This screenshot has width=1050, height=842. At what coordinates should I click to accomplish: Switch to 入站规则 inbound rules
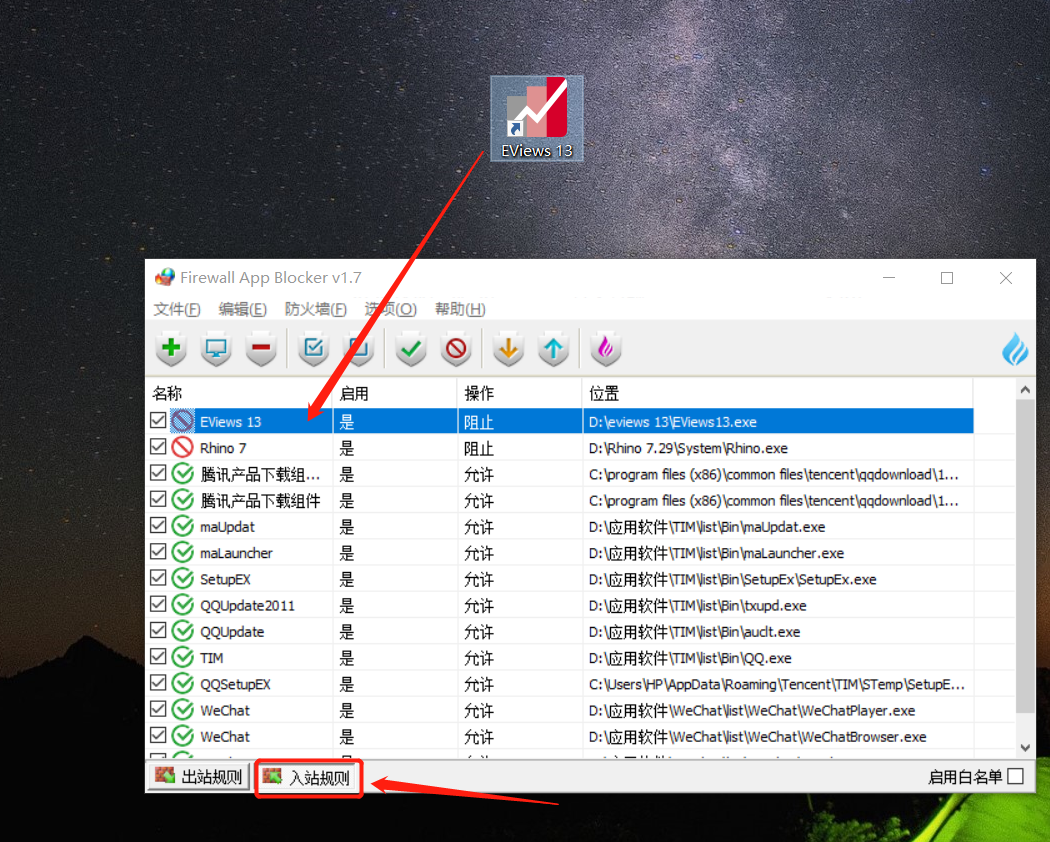pos(309,776)
